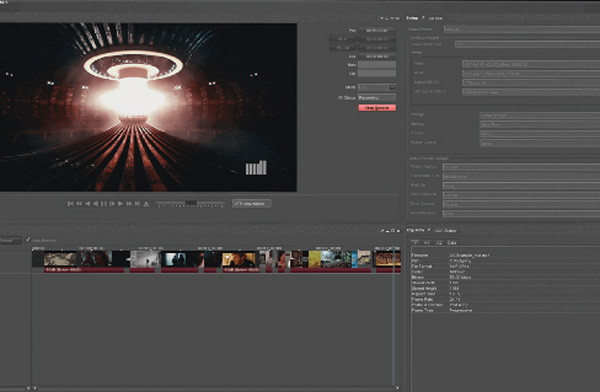Click the eject icon in the transport bar
The image size is (600, 392).
click(x=146, y=204)
